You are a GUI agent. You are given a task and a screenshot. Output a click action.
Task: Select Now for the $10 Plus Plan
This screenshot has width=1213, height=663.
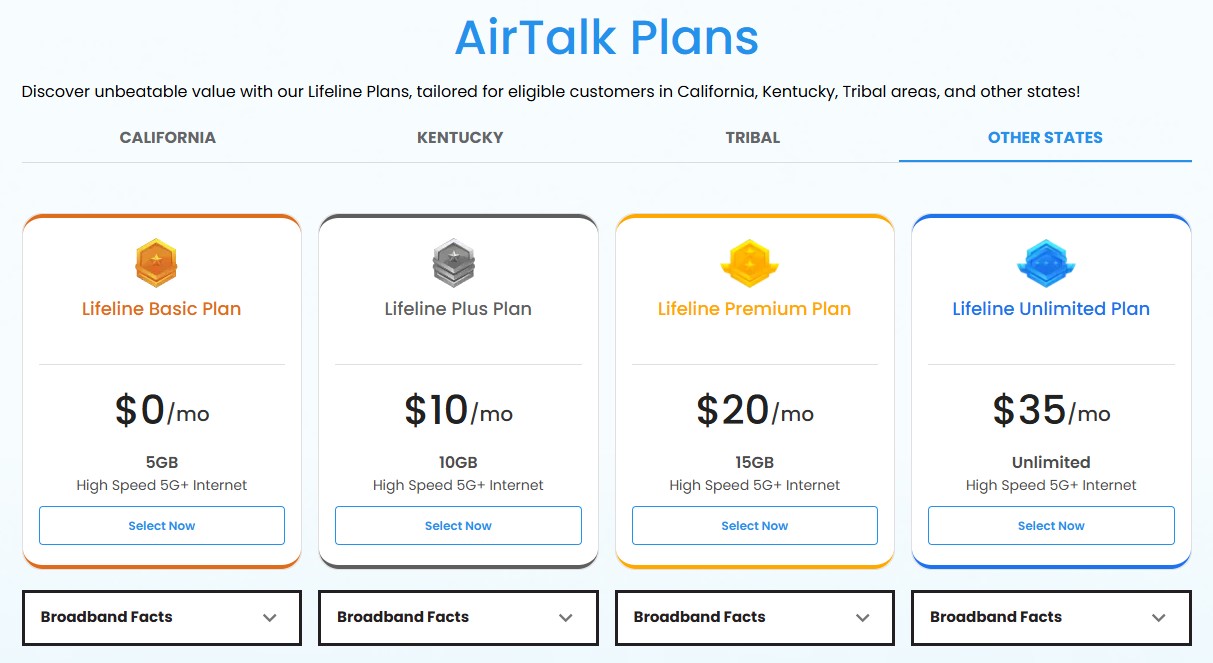(457, 525)
